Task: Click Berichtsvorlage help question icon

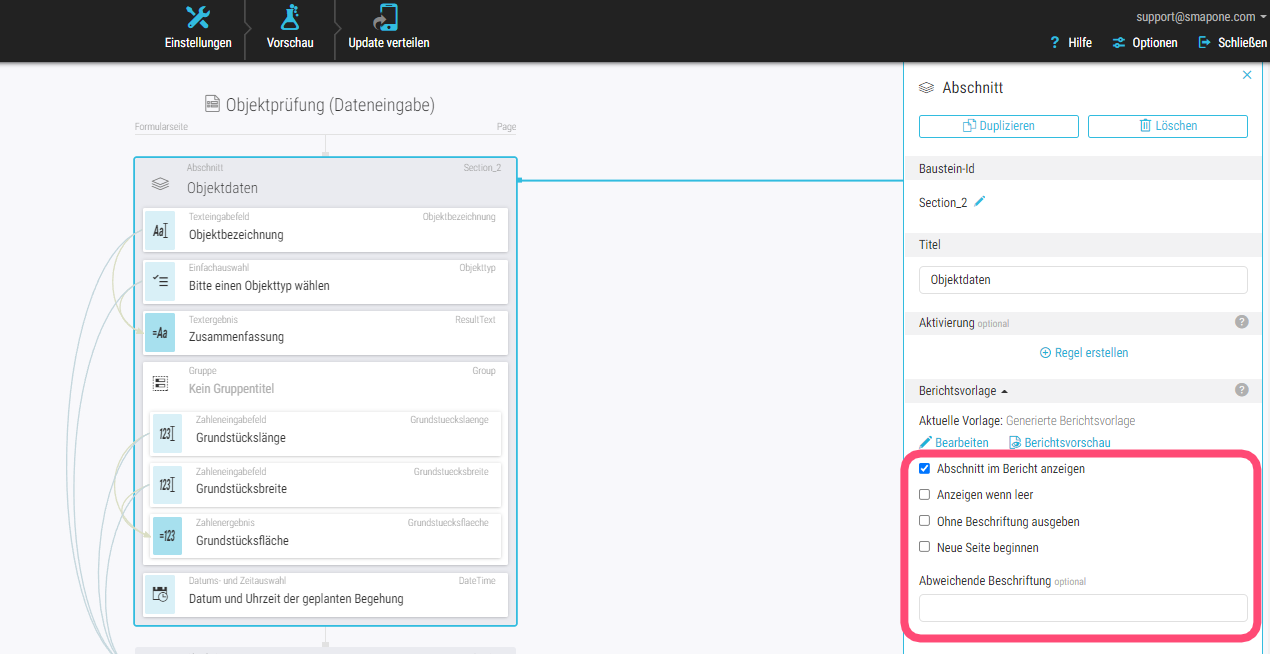Action: (x=1242, y=390)
